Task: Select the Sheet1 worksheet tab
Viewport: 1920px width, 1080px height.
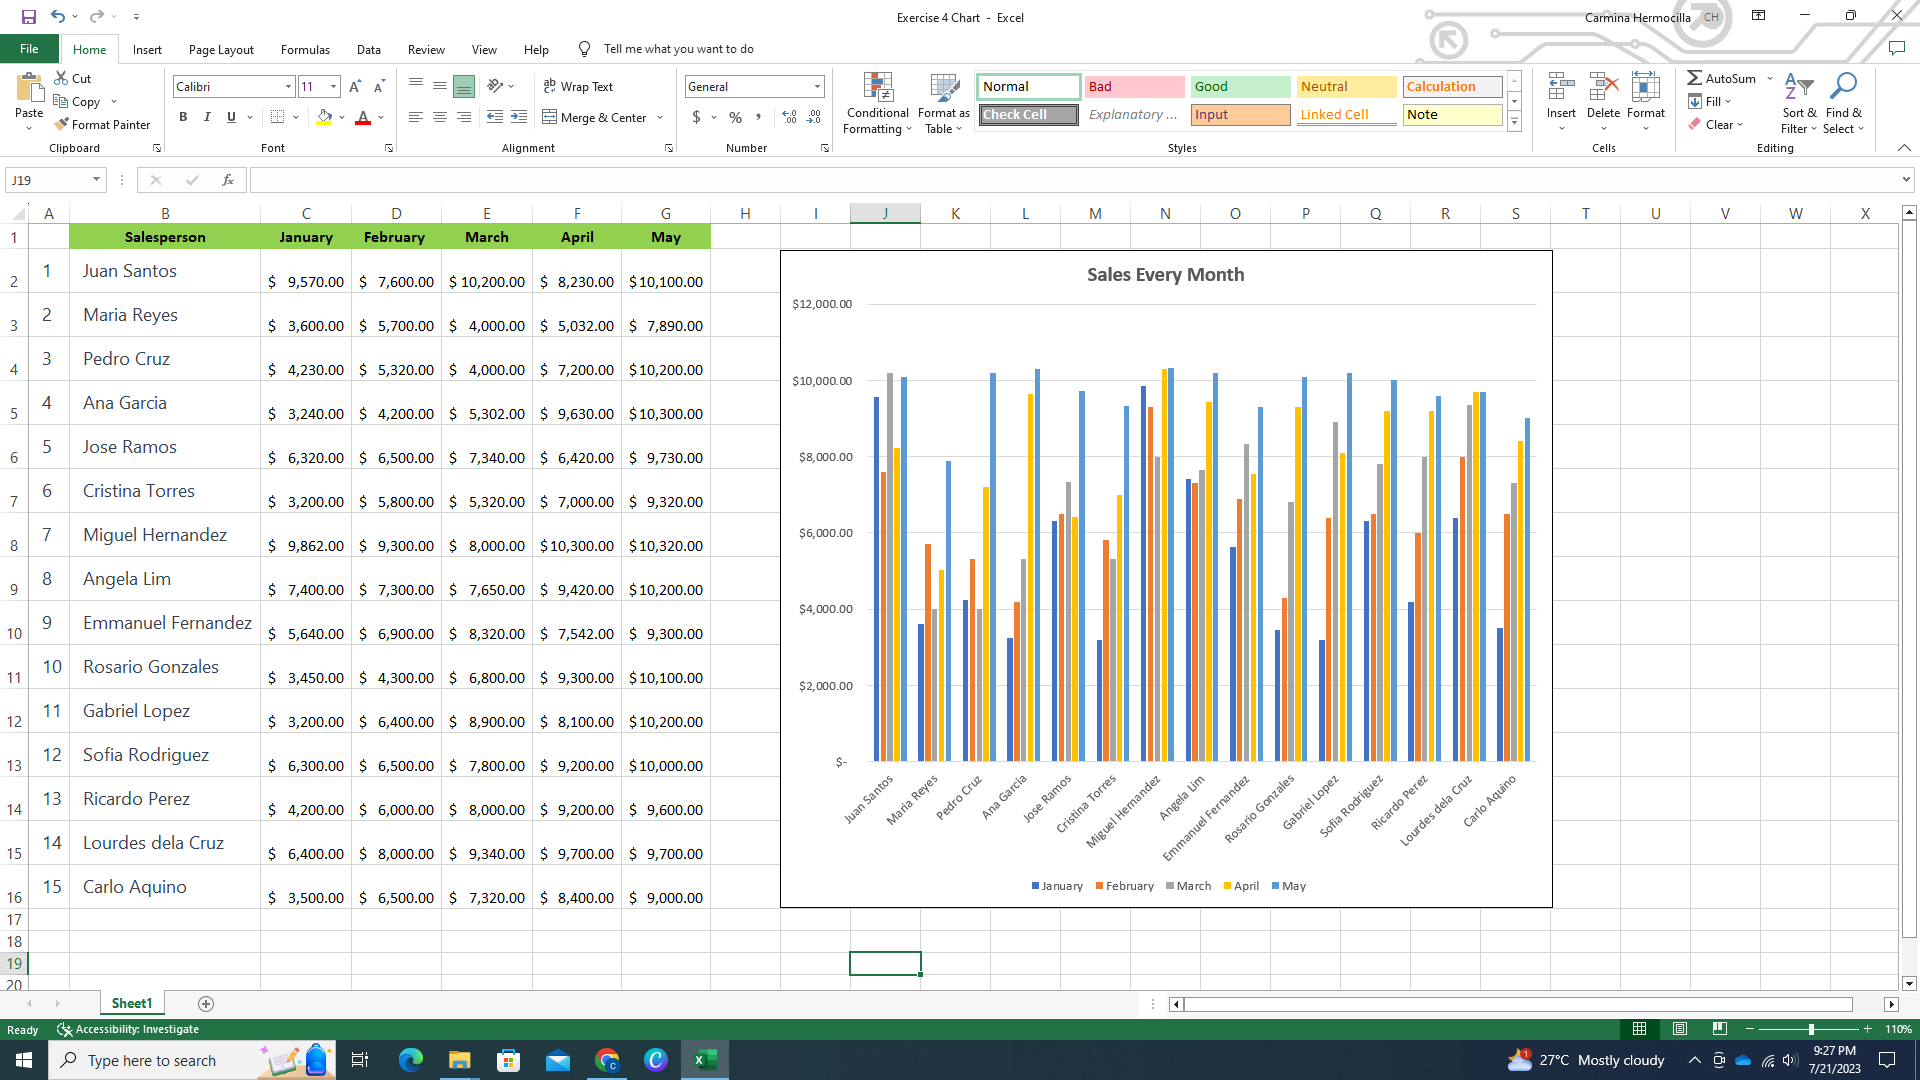Action: [x=132, y=1004]
